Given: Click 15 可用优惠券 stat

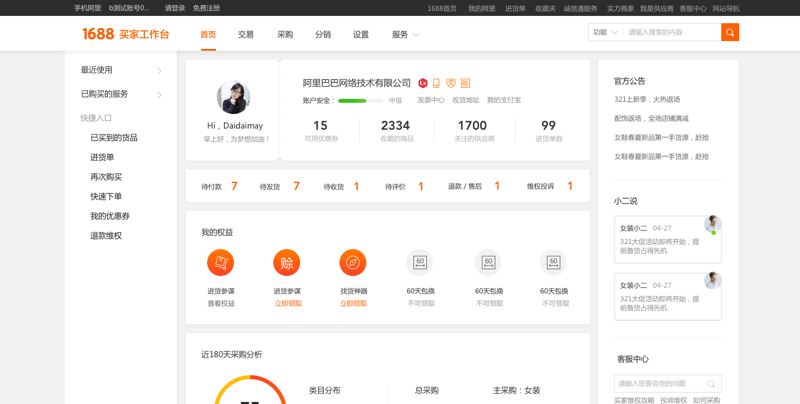Looking at the screenshot, I should (321, 131).
